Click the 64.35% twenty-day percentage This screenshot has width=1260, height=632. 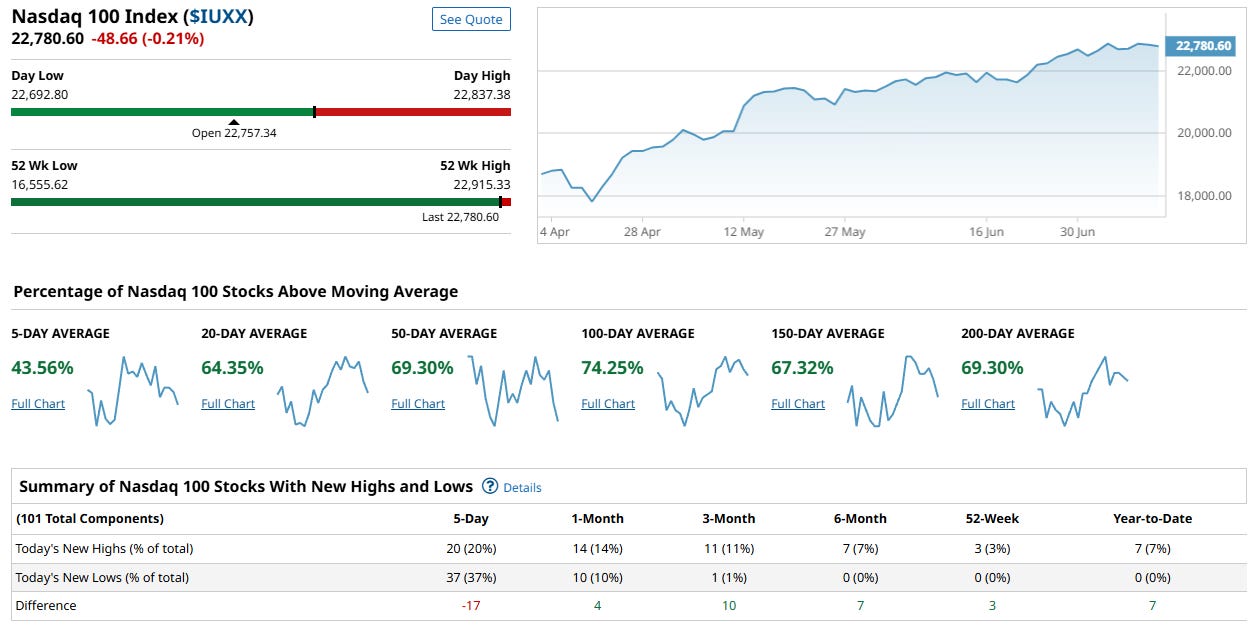point(233,368)
